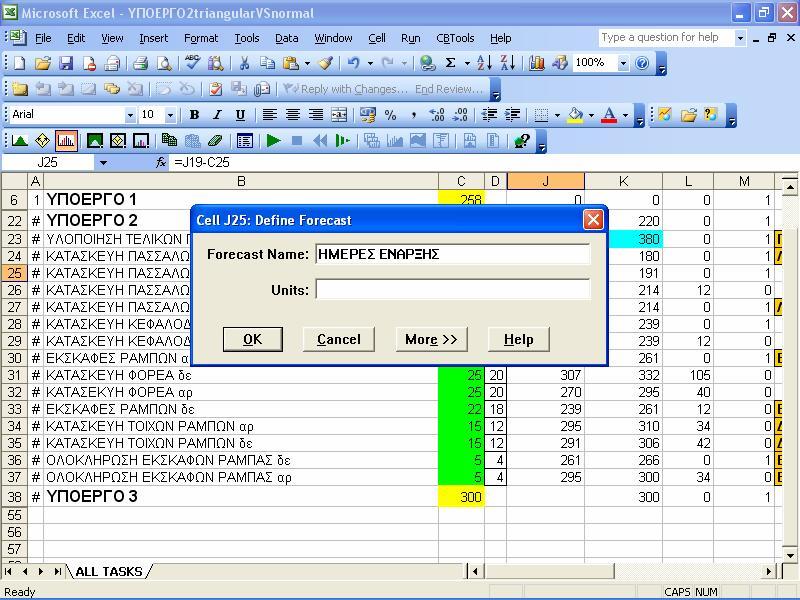The height and width of the screenshot is (600, 800).
Task: Toggle Underline formatting
Action: 240,115
